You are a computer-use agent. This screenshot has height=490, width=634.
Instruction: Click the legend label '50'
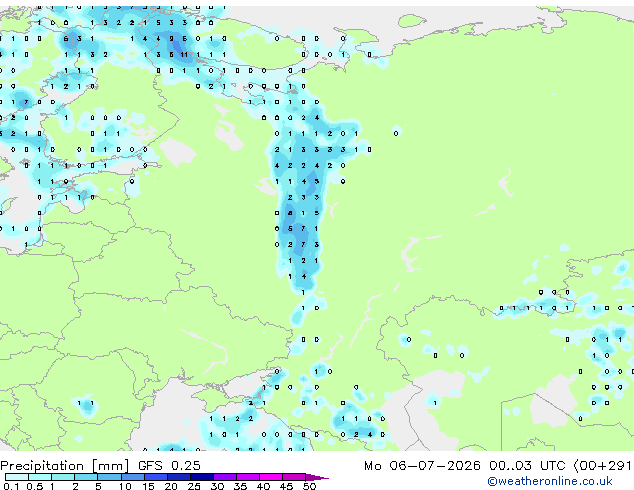click(x=309, y=486)
